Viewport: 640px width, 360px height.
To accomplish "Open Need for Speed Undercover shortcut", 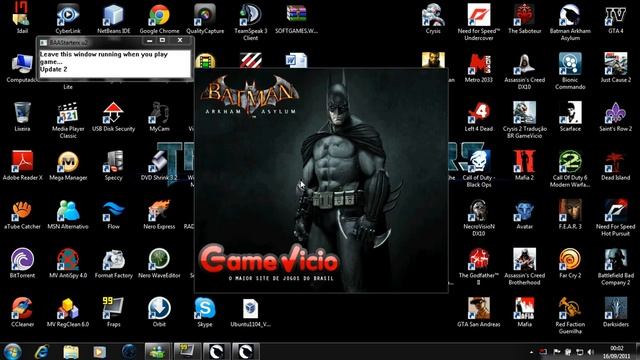I will pyautogui.click(x=479, y=16).
